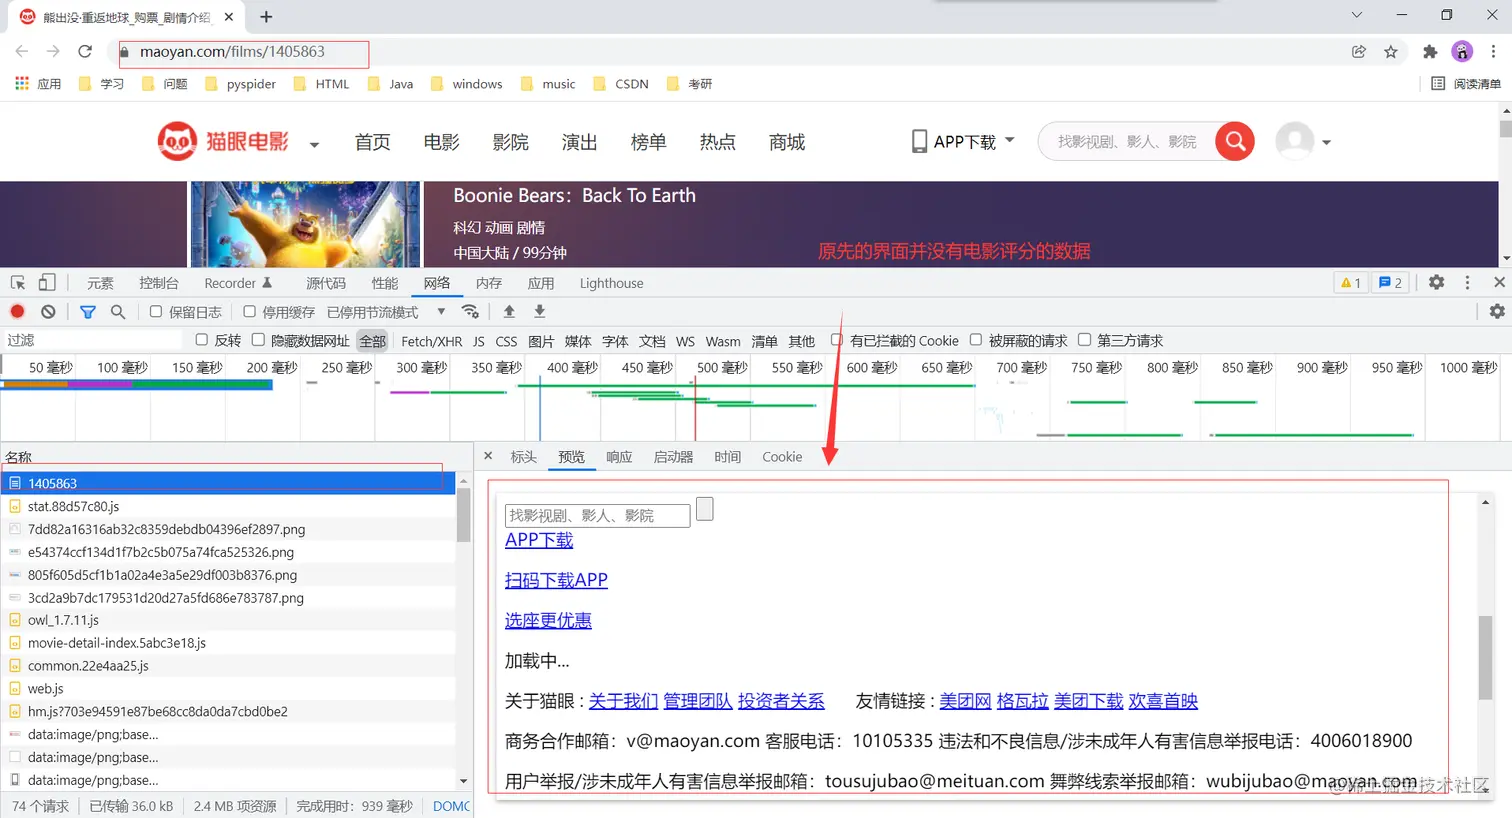Select the owl_1.7.11.js request

228,620
